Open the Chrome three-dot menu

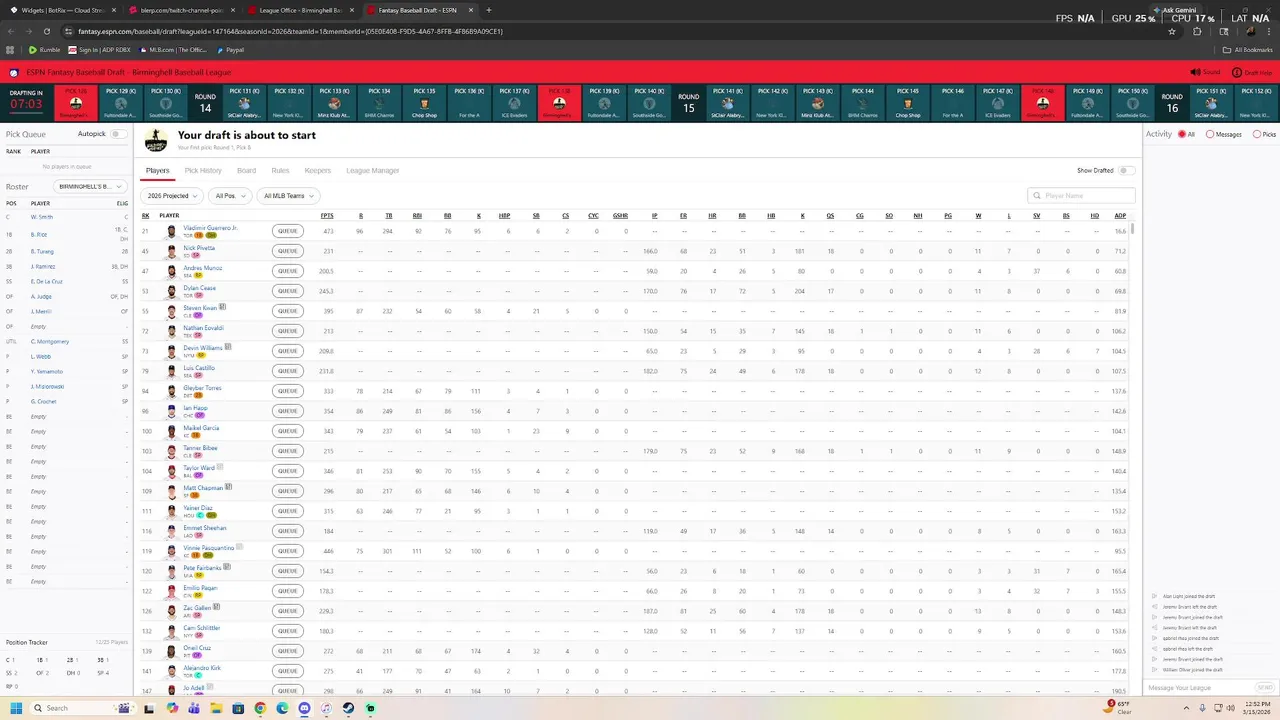click(x=1268, y=31)
